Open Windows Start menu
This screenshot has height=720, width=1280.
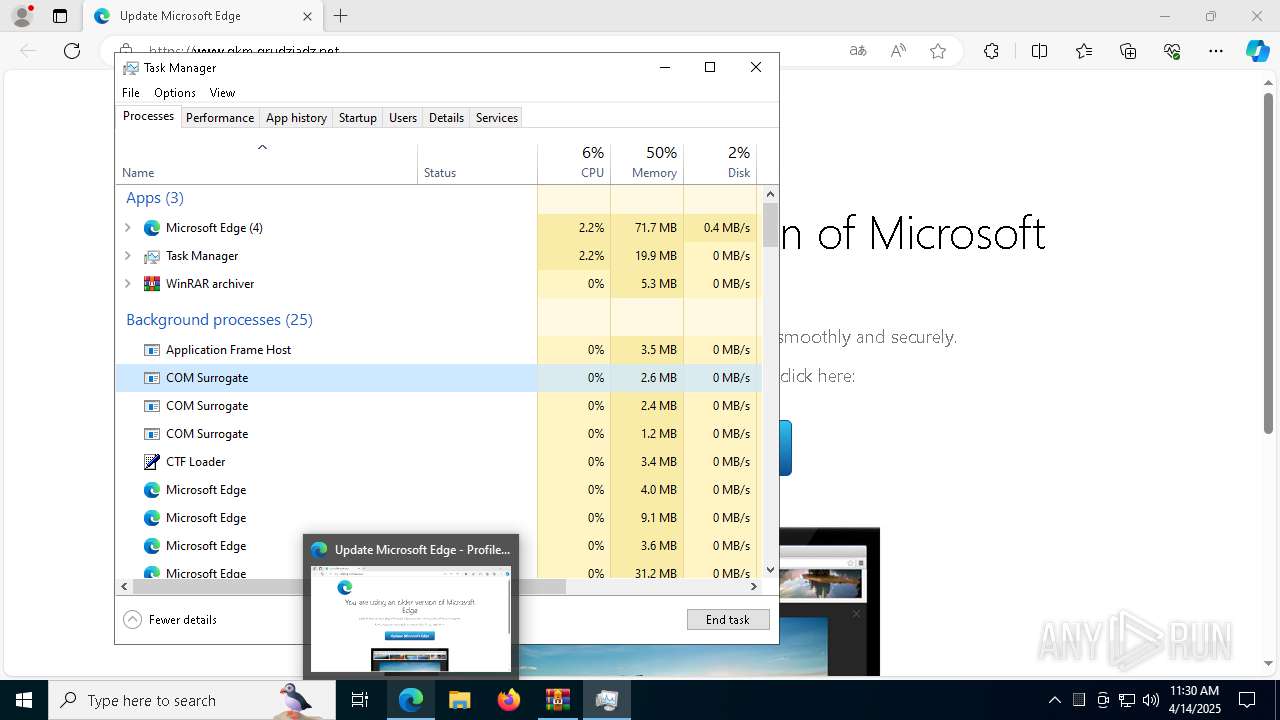24,700
